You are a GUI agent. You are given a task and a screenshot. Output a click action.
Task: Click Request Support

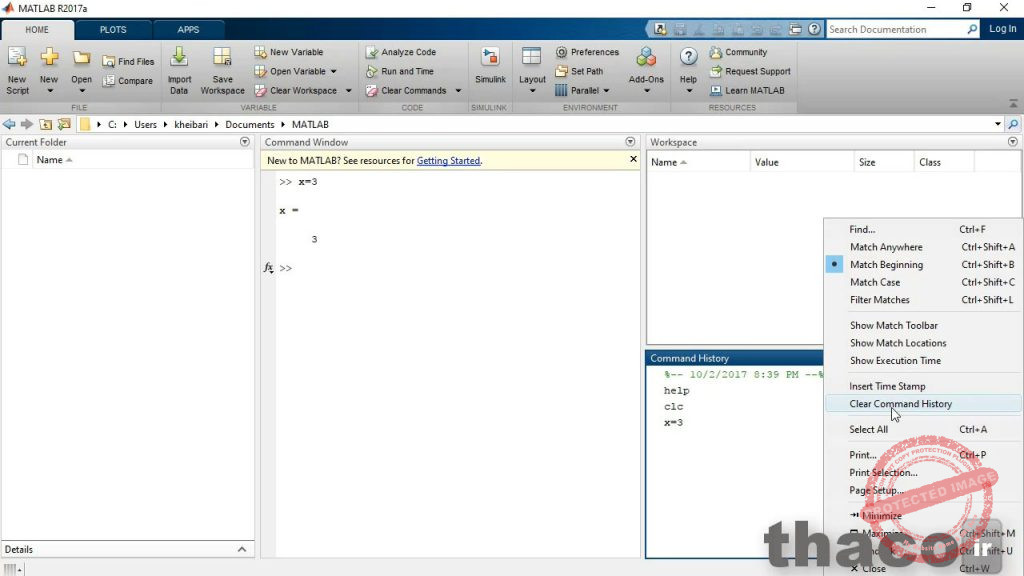[750, 71]
